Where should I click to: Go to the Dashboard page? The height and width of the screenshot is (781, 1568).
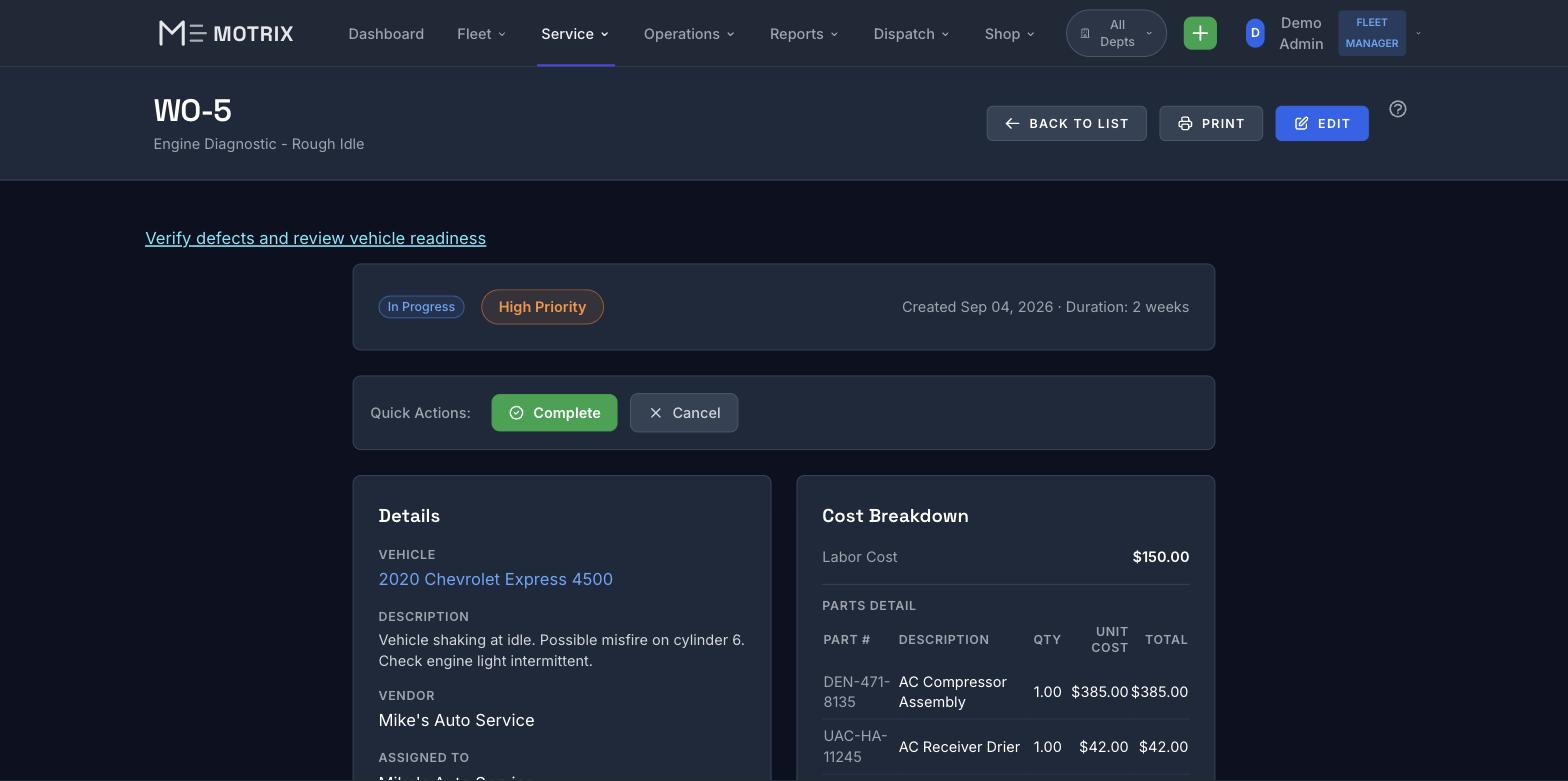[386, 33]
